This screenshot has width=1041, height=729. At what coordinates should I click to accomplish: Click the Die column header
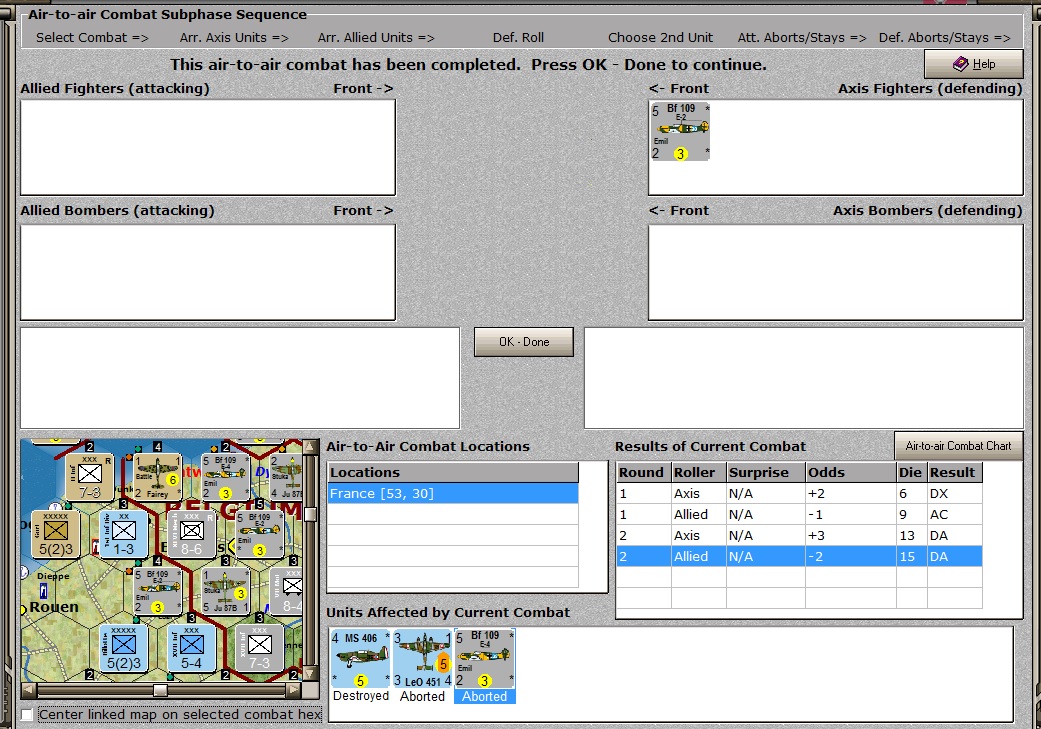pos(912,472)
